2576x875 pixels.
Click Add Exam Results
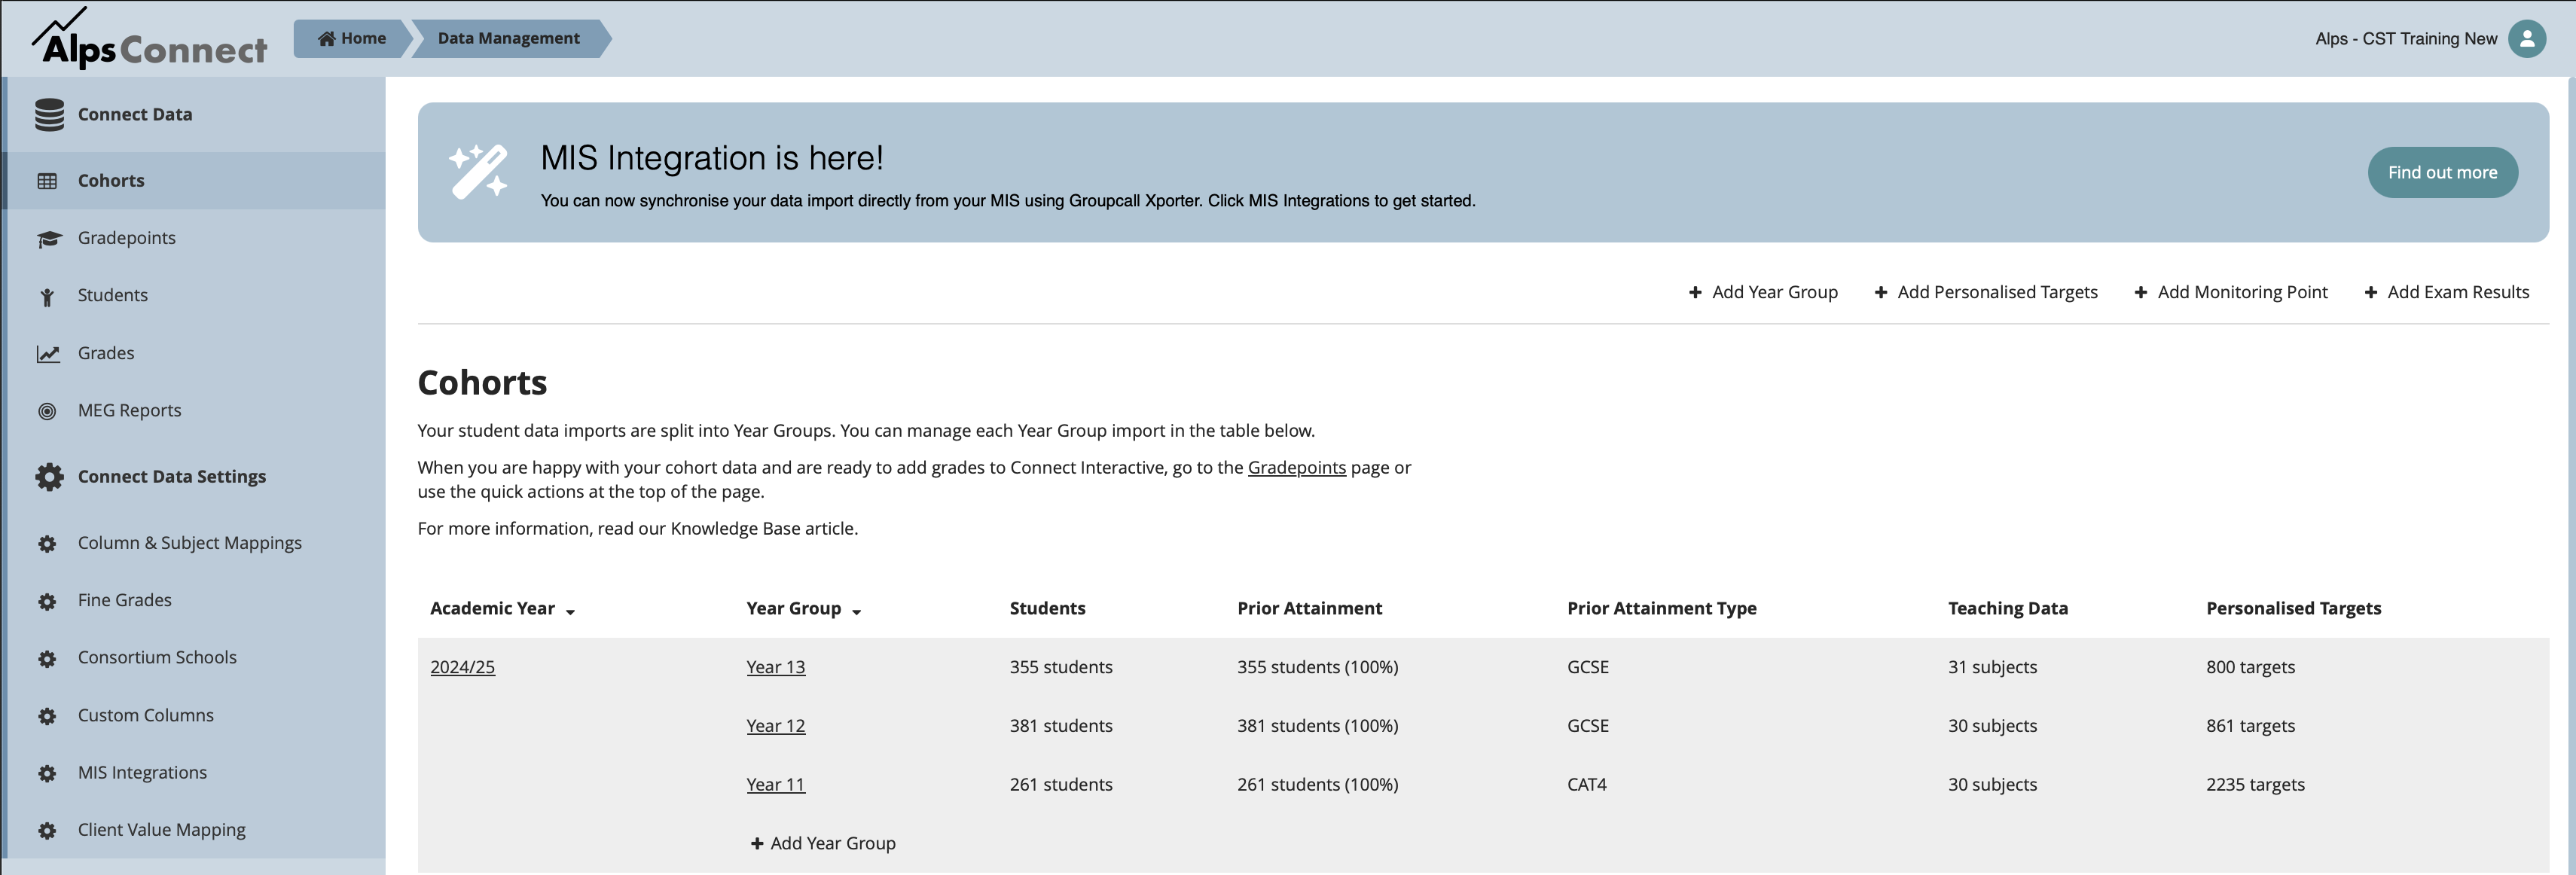coord(2447,292)
